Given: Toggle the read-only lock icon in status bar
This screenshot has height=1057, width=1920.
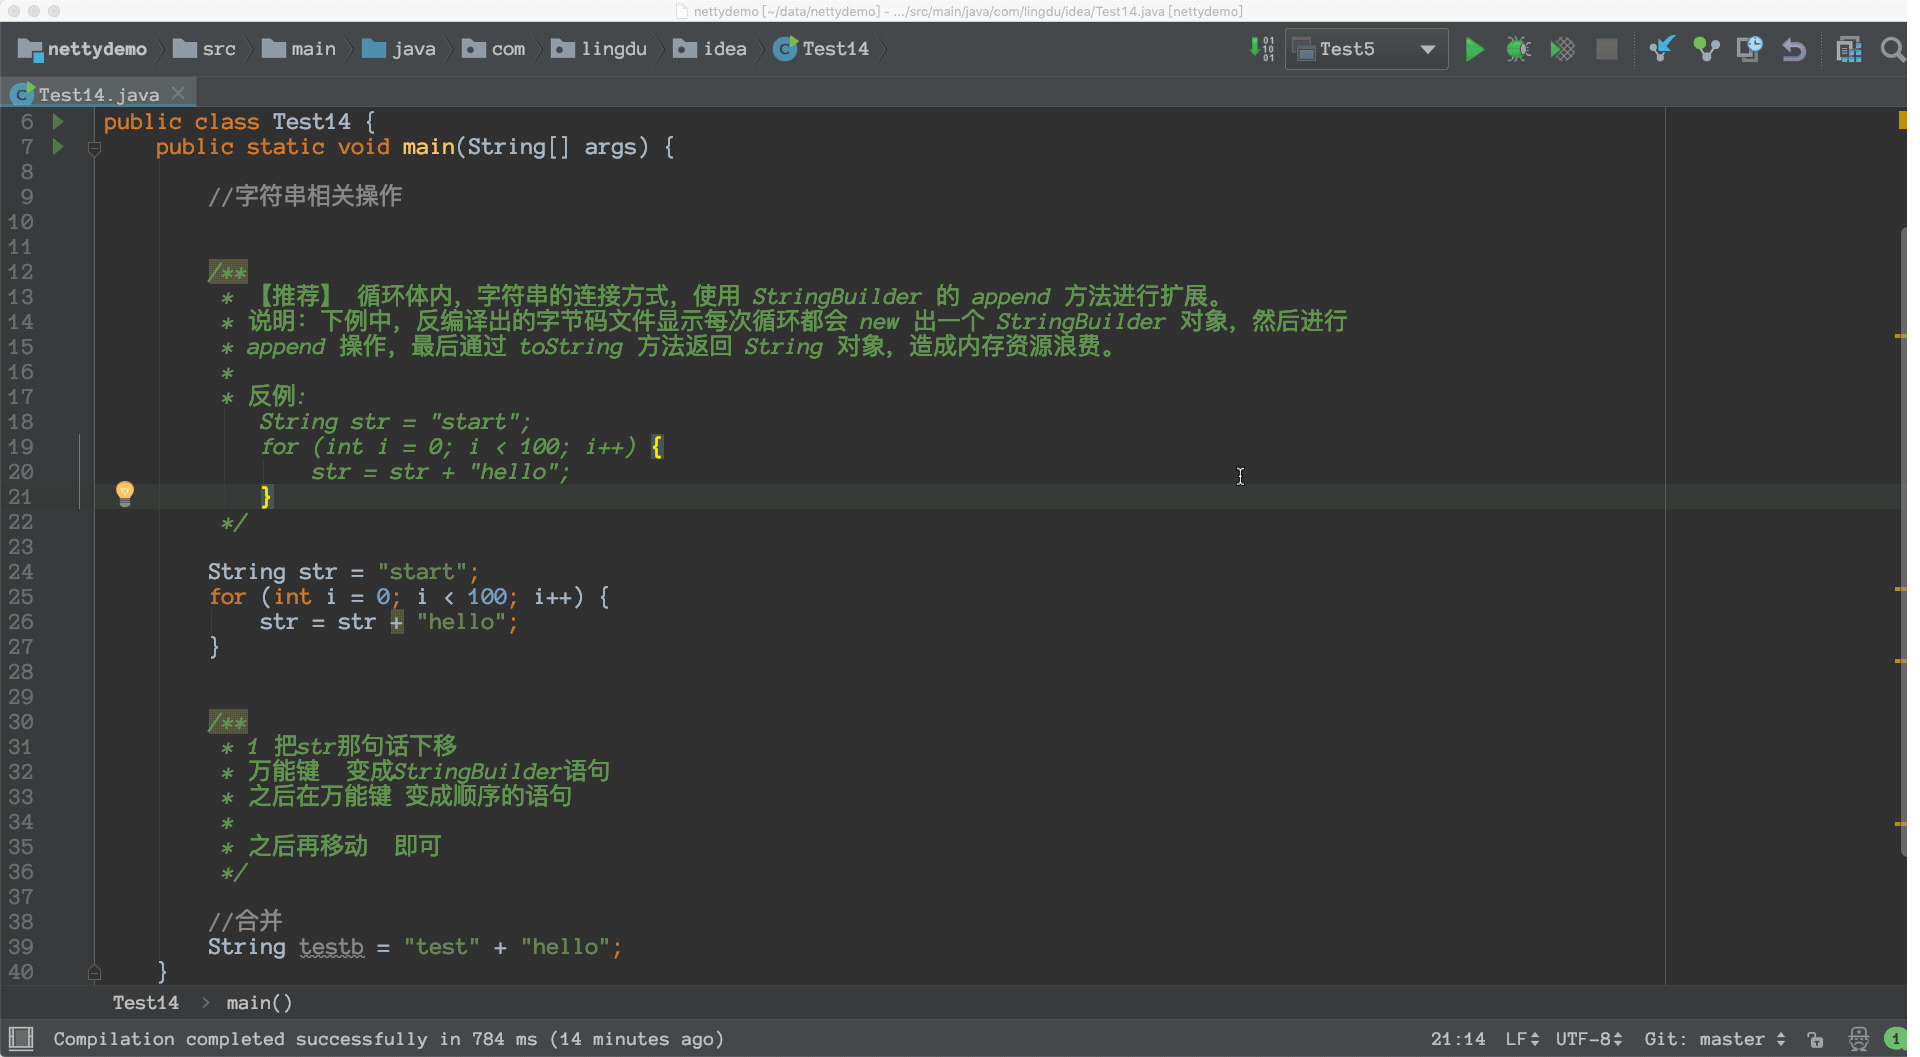Looking at the screenshot, I should (1815, 1040).
